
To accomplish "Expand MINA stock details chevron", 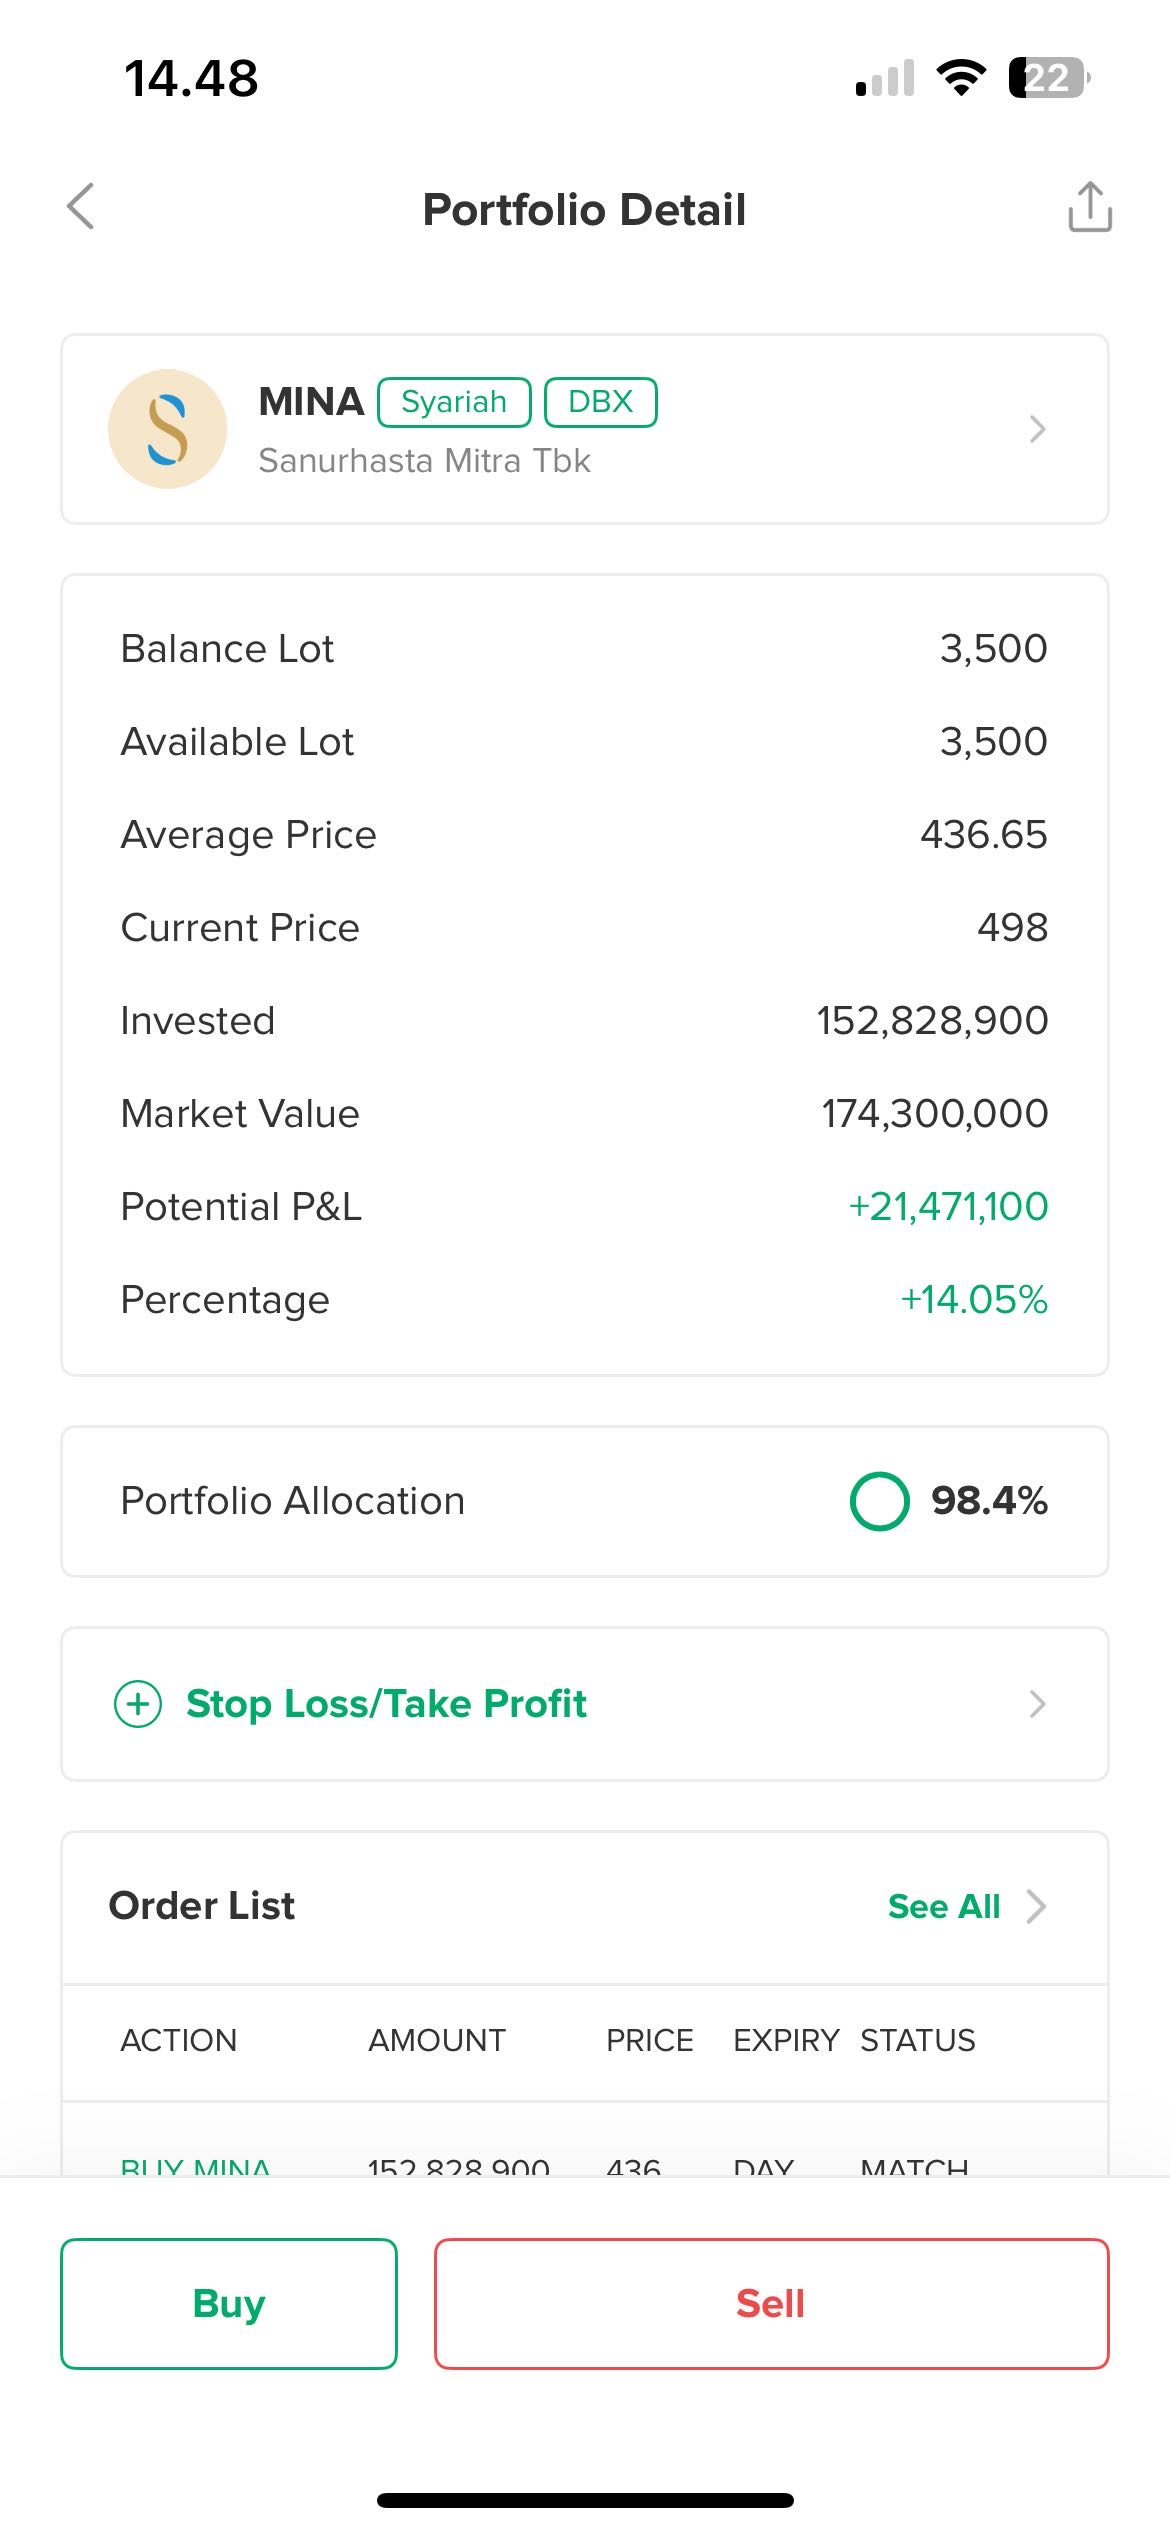I will (x=1037, y=429).
